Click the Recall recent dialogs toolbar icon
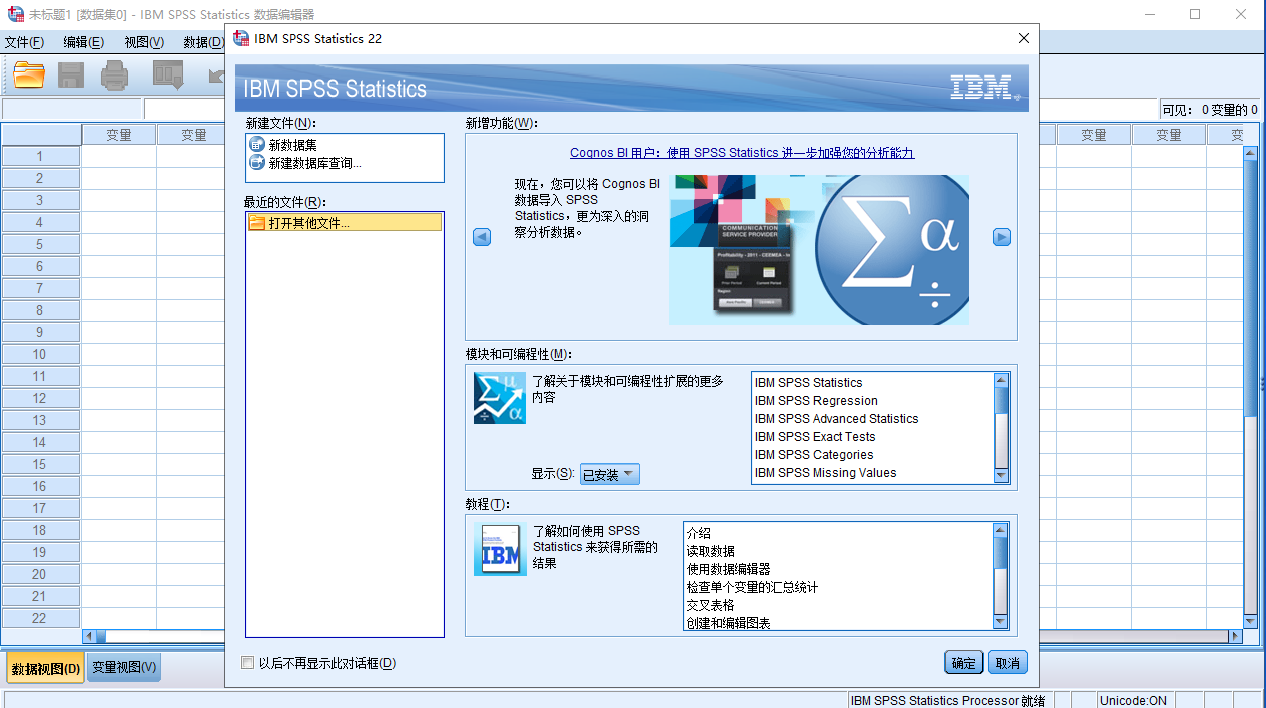 (168, 75)
